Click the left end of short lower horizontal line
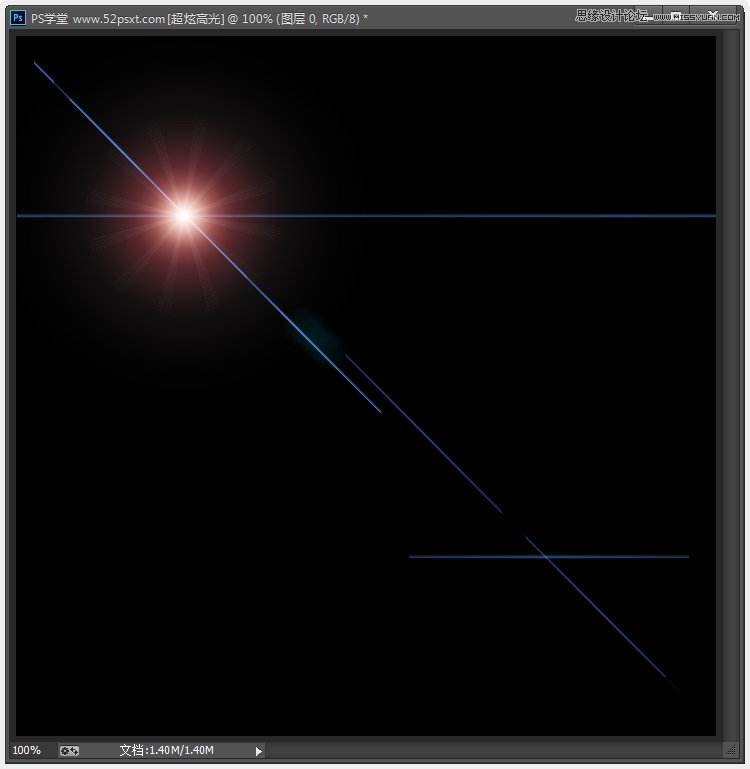750x769 pixels. [x=412, y=556]
